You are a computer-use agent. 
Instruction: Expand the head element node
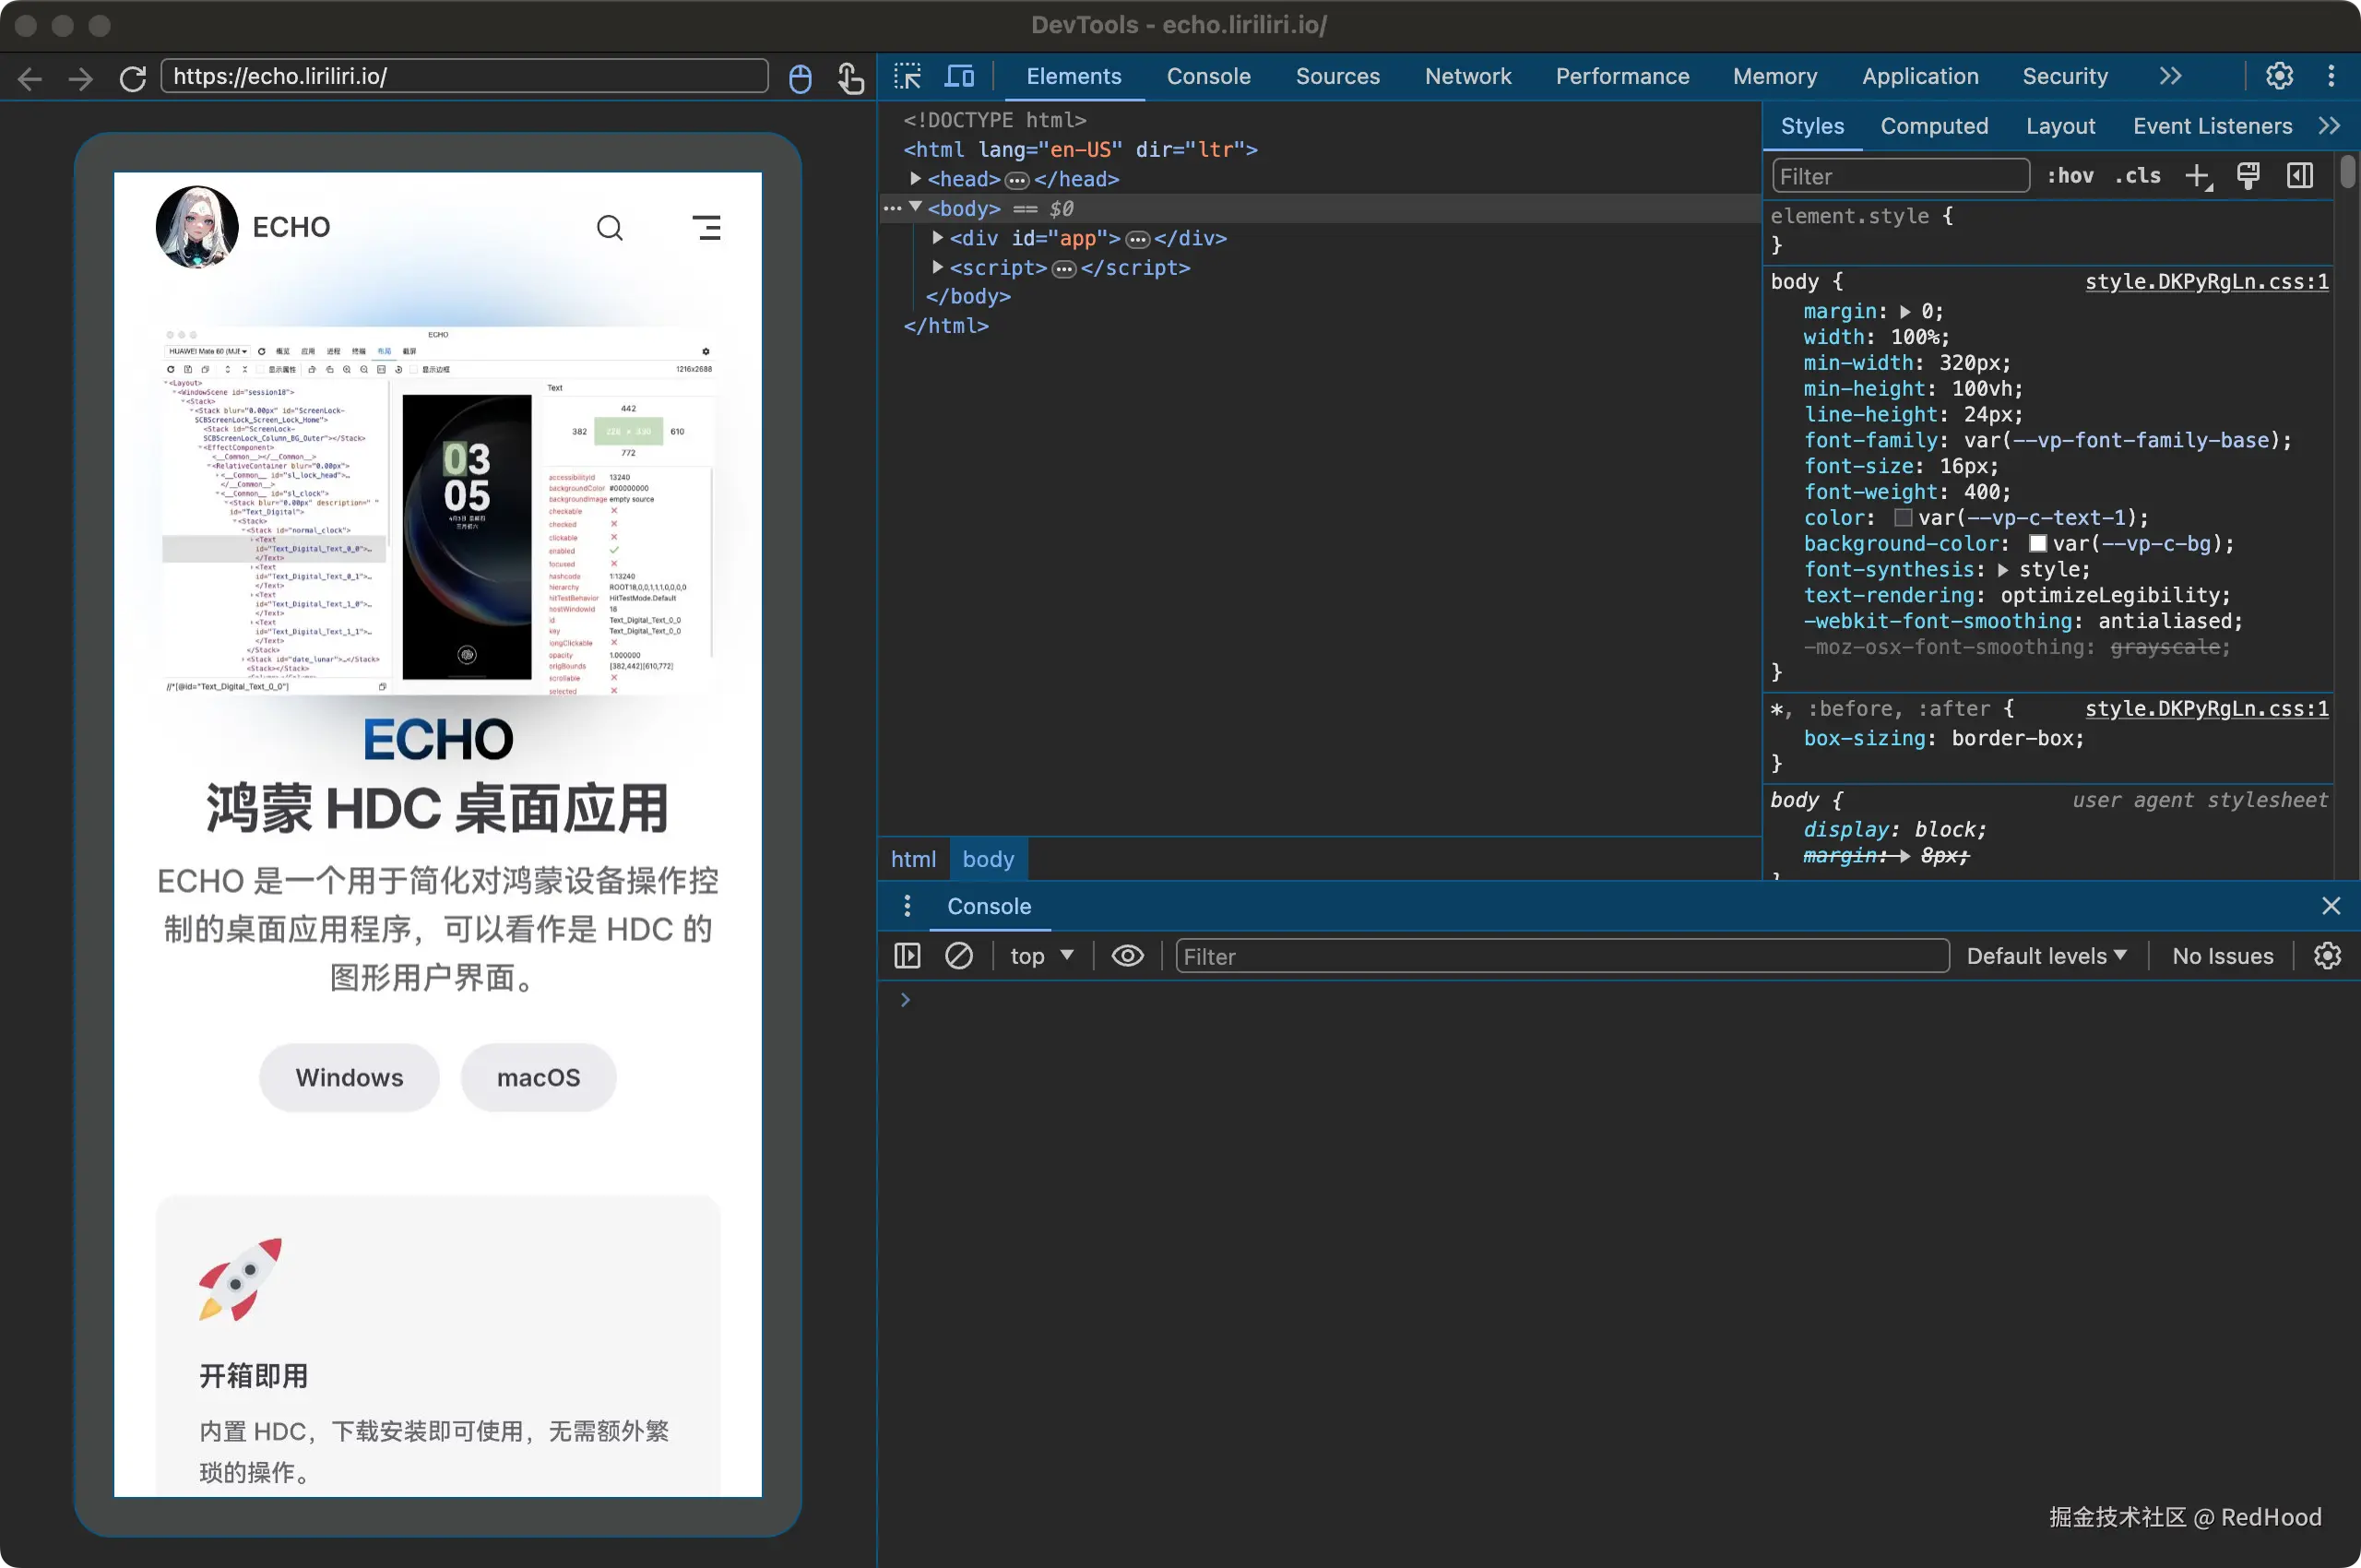[x=914, y=179]
